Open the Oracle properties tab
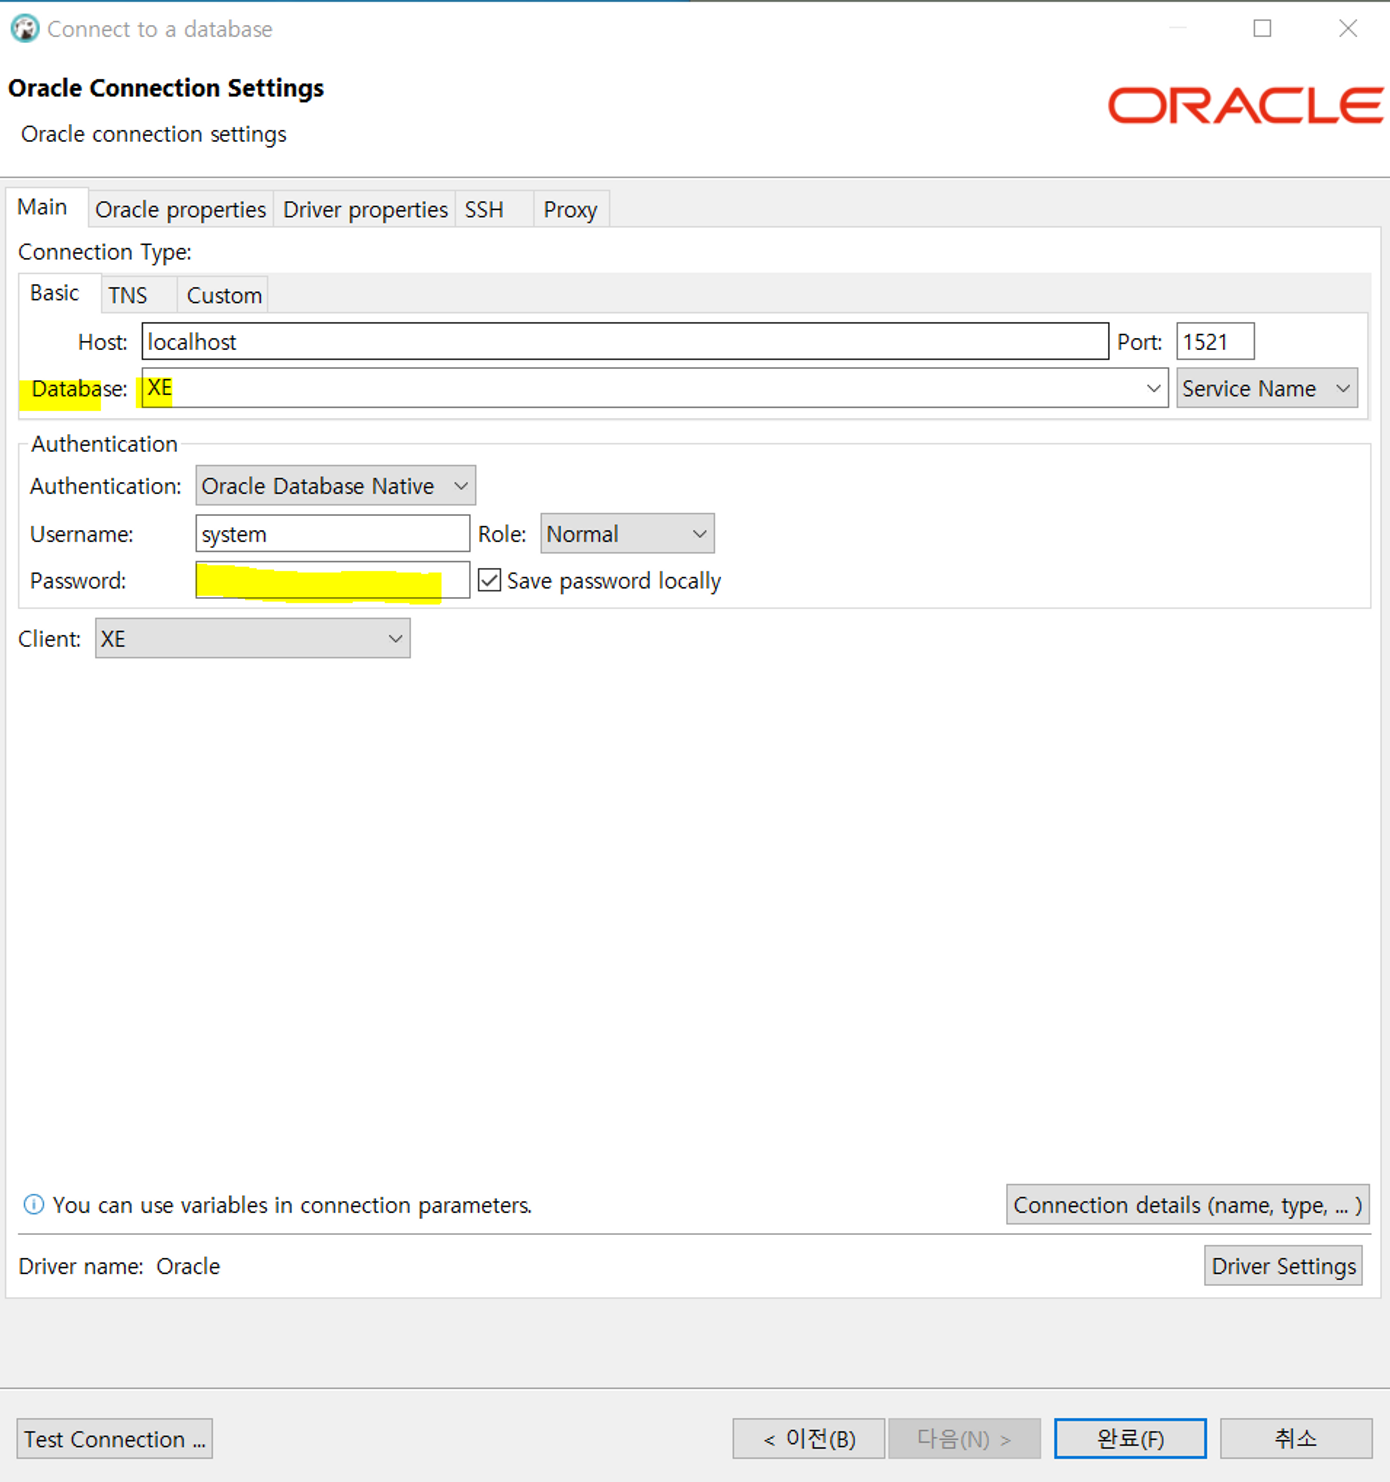 [181, 209]
